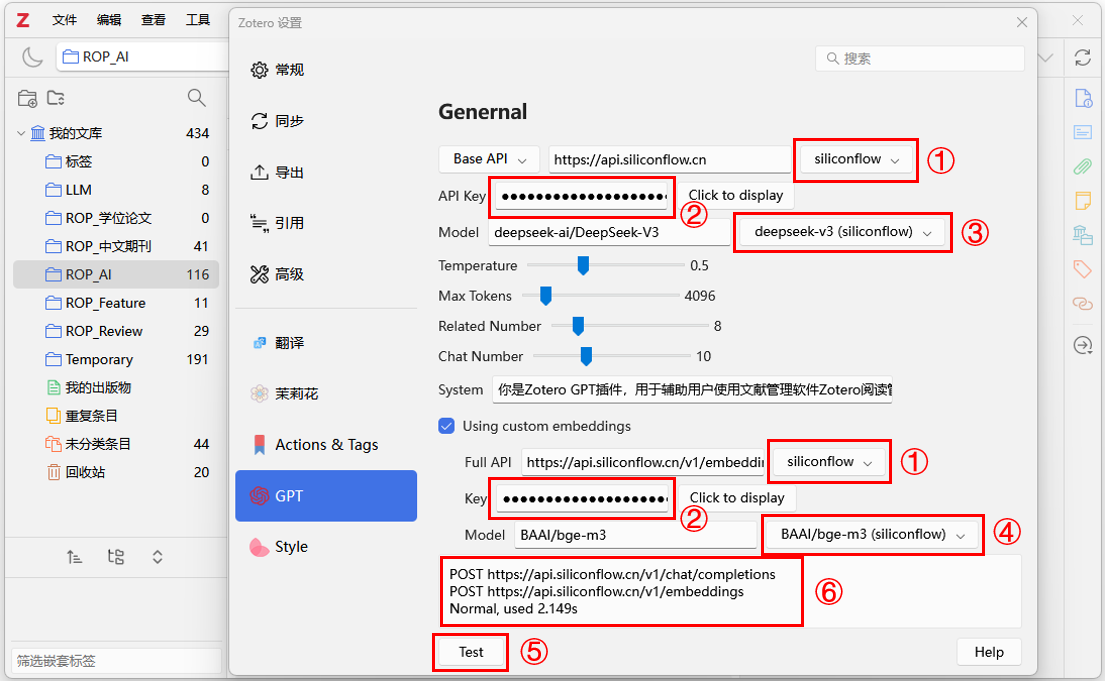
Task: Toggle Using custom embeddings checkbox
Action: point(447,426)
